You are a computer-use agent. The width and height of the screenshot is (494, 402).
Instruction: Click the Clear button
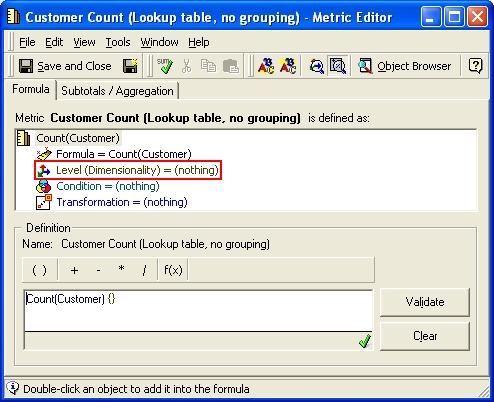425,336
